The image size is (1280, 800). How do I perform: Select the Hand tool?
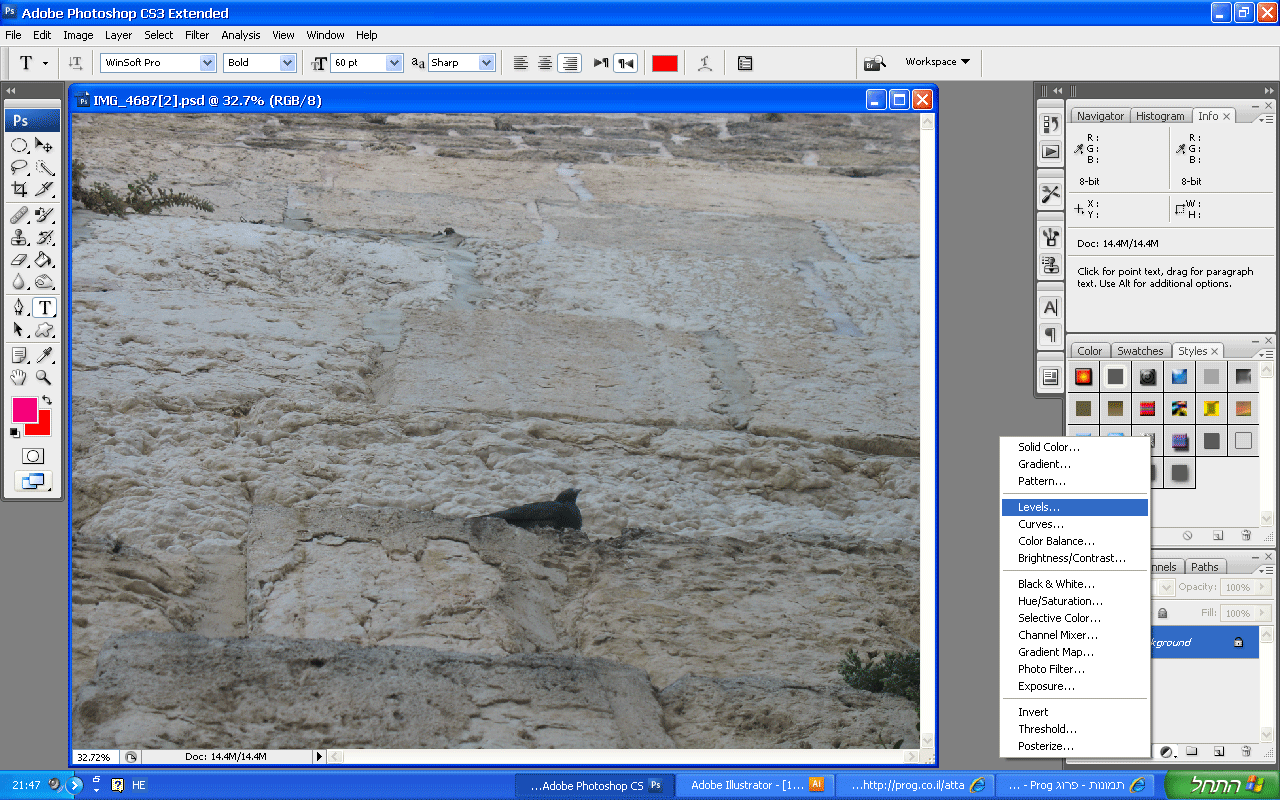[19, 377]
